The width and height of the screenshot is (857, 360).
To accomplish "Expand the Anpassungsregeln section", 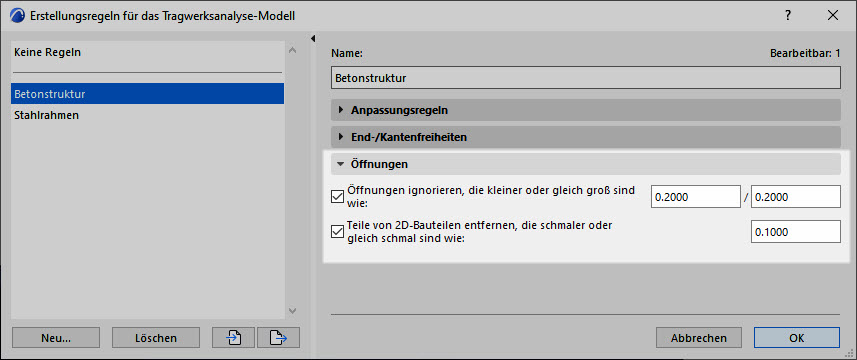I will click(x=585, y=110).
